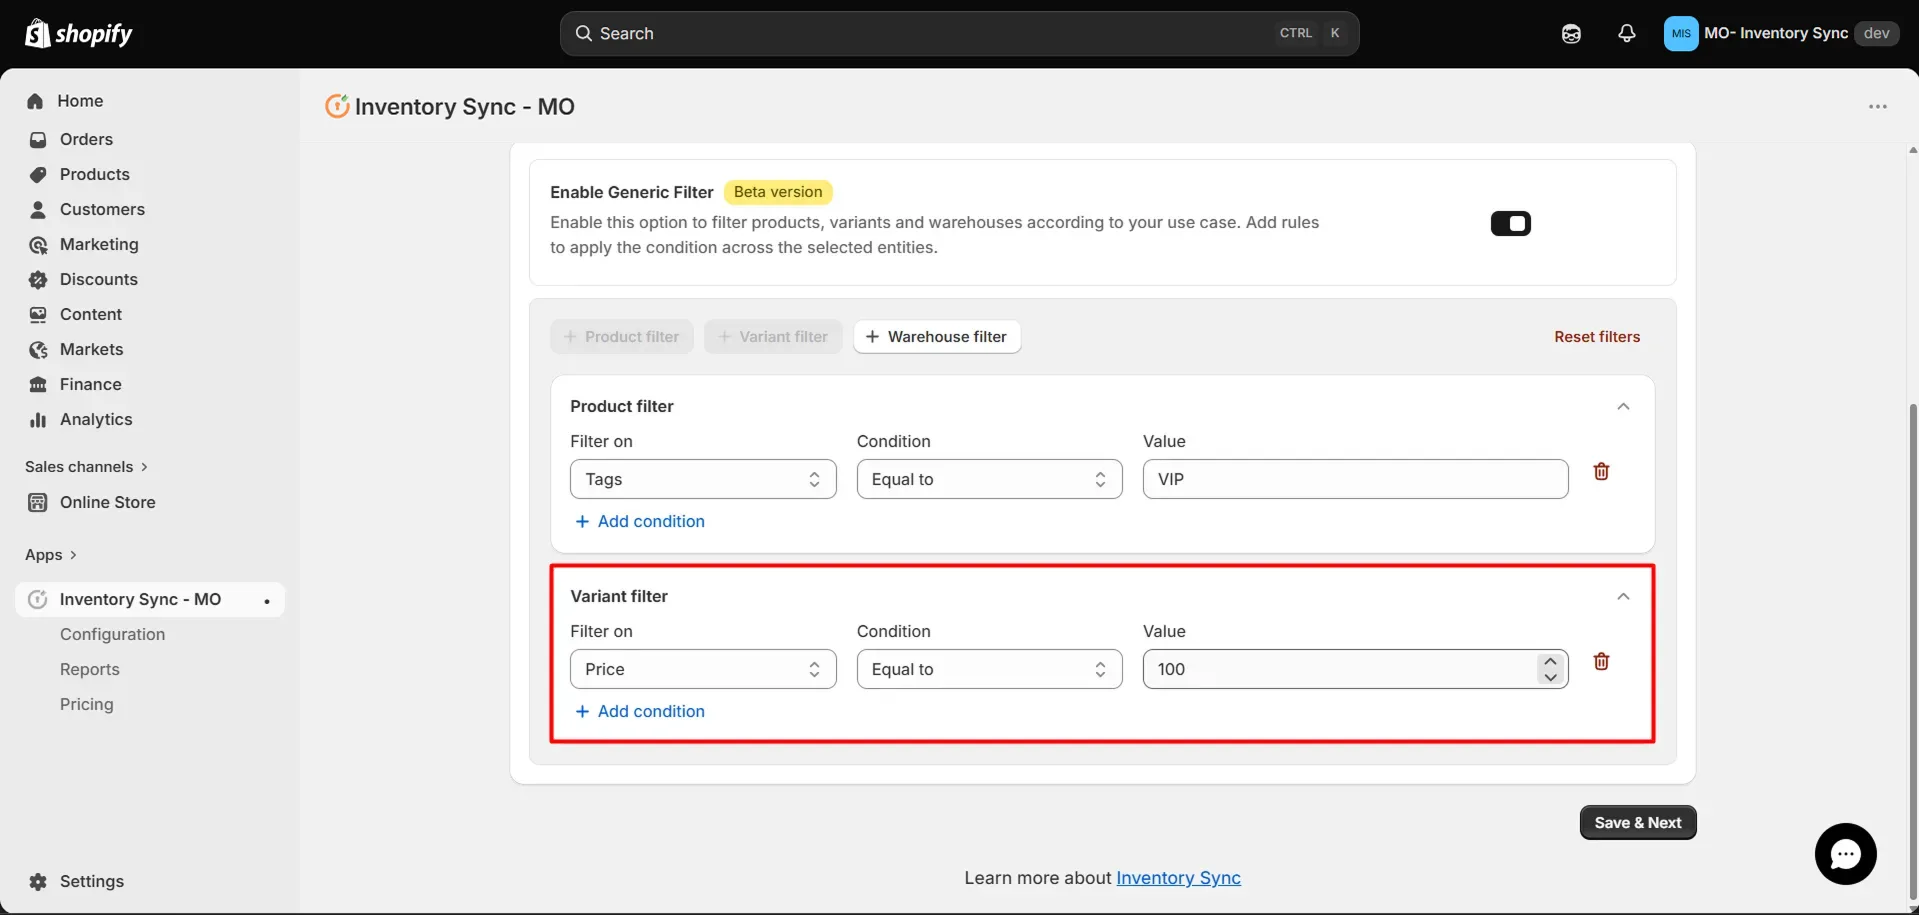Delete the Tags product filter condition
The image size is (1919, 915).
point(1601,471)
